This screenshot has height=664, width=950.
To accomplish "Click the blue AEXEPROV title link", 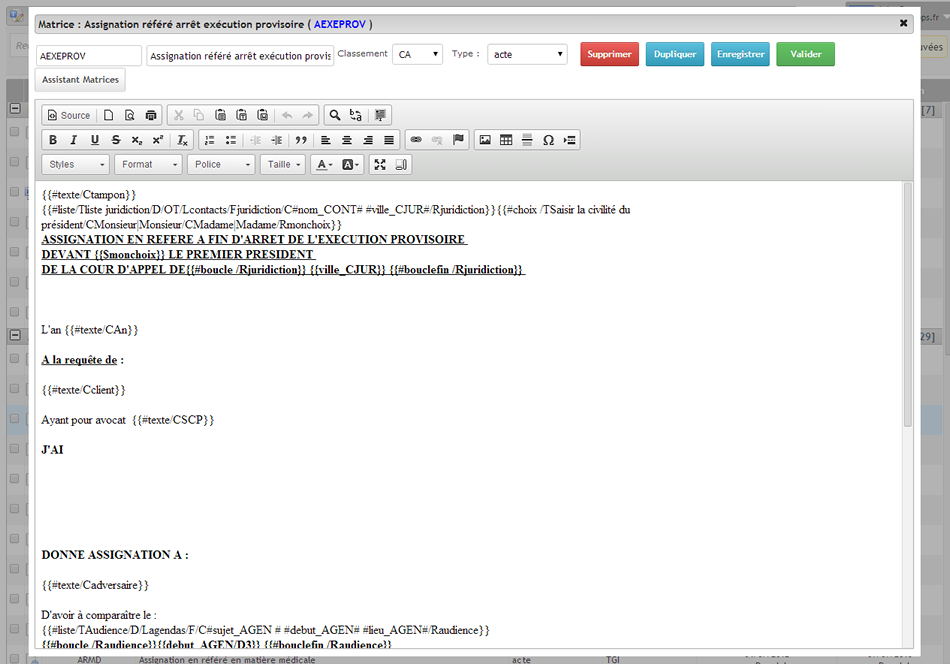I will [x=340, y=24].
